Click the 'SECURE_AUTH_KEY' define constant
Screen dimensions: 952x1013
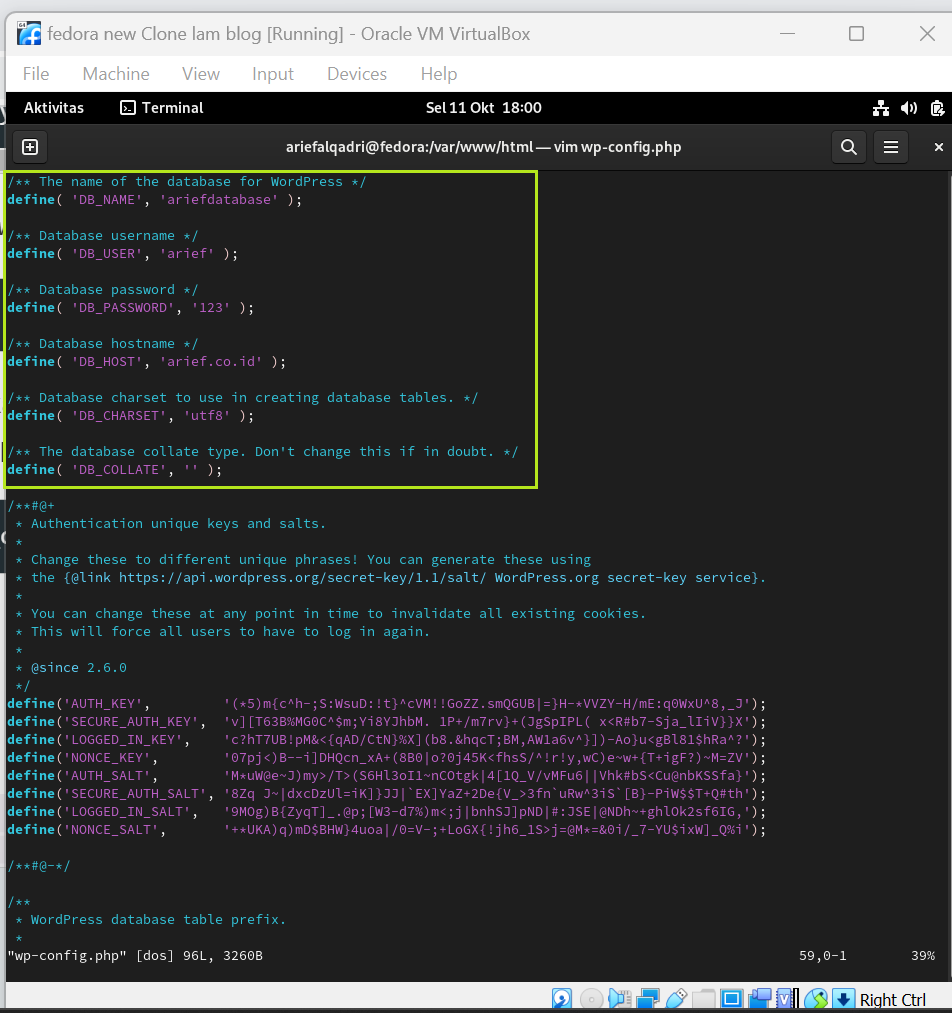click(134, 722)
